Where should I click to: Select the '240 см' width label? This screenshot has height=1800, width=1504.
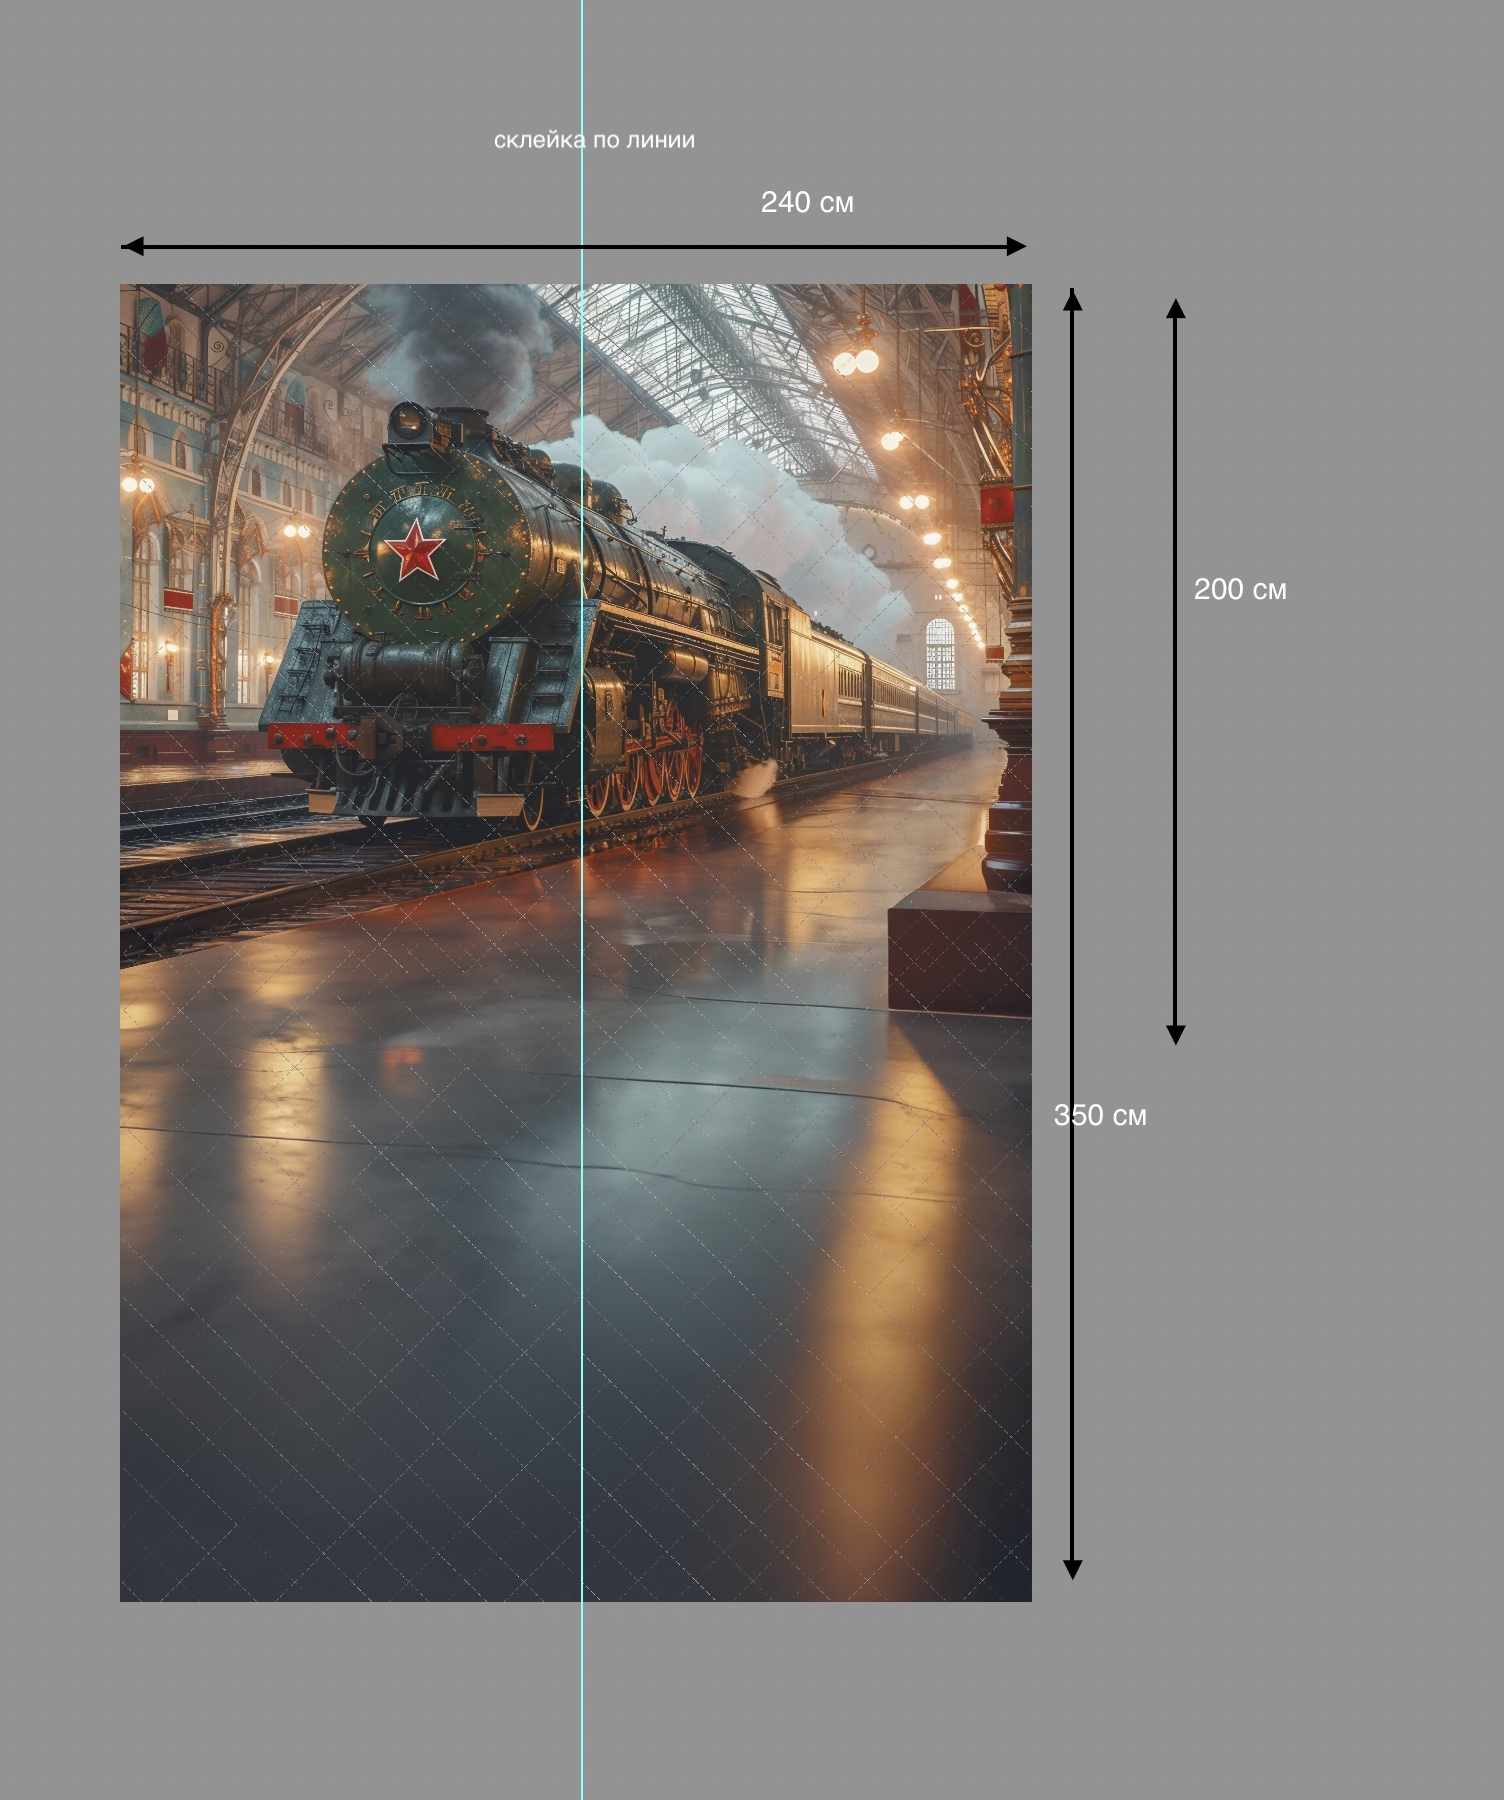point(807,202)
